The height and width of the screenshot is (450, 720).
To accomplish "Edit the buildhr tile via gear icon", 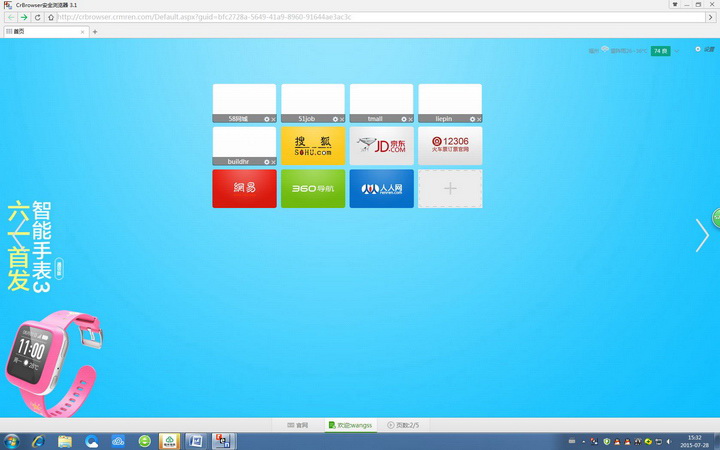I will point(266,162).
